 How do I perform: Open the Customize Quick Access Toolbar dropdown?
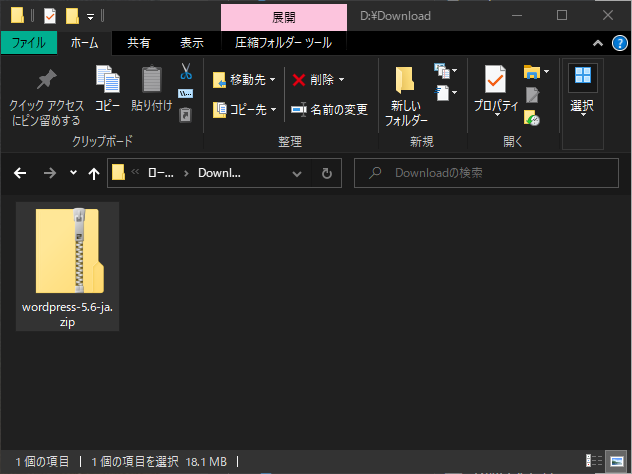[91, 17]
